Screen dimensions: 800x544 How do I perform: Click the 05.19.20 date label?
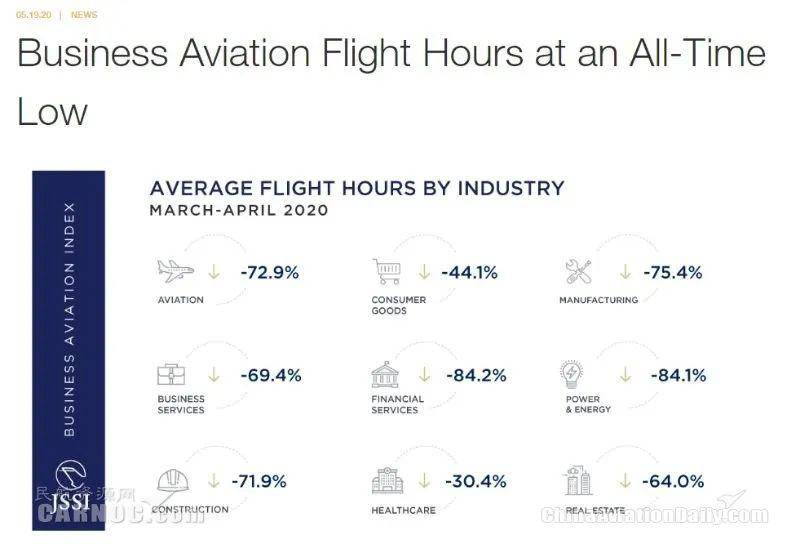34,15
